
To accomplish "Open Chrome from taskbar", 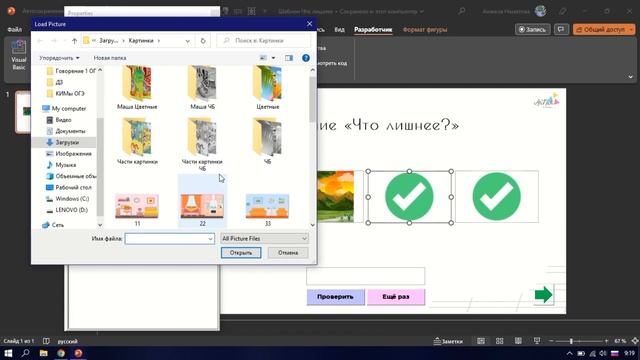I will (x=61, y=353).
